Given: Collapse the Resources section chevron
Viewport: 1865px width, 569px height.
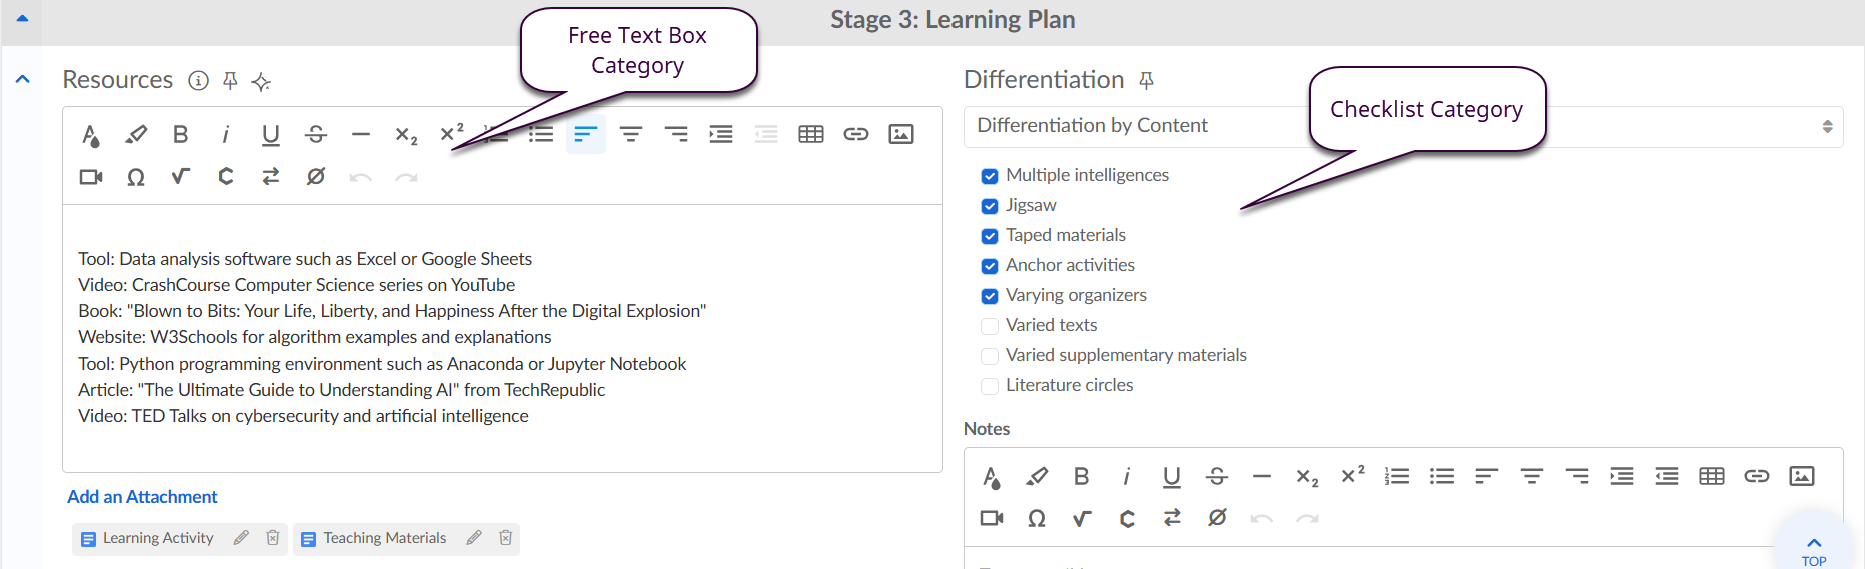Looking at the screenshot, I should [23, 79].
